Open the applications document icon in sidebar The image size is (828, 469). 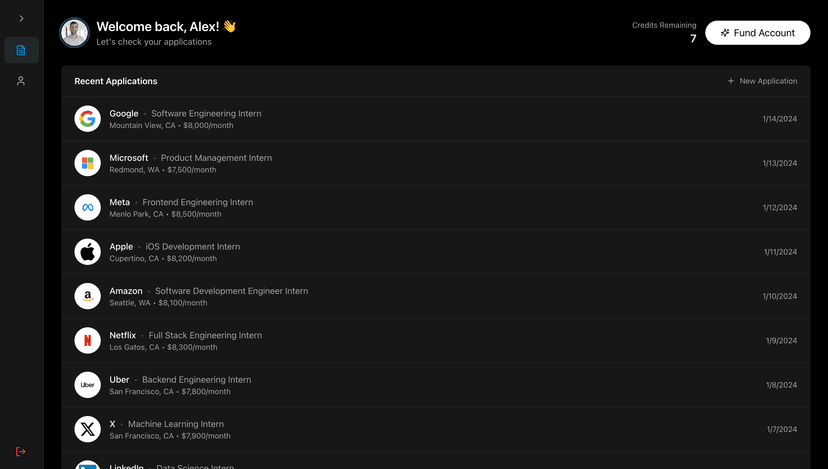21,50
